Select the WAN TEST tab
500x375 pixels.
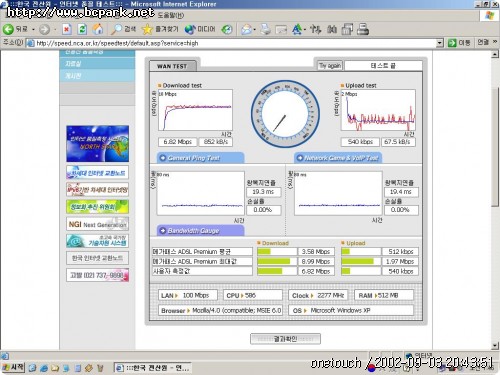(x=172, y=66)
